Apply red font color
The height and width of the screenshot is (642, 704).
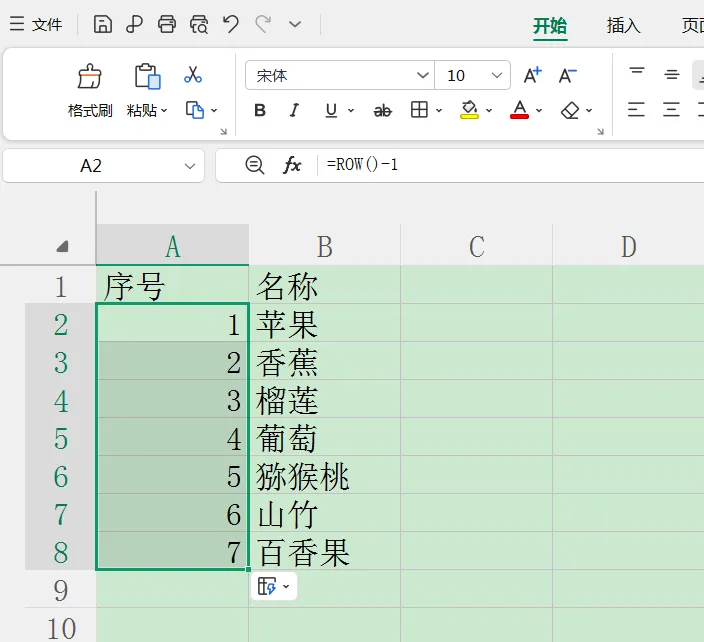[x=519, y=110]
